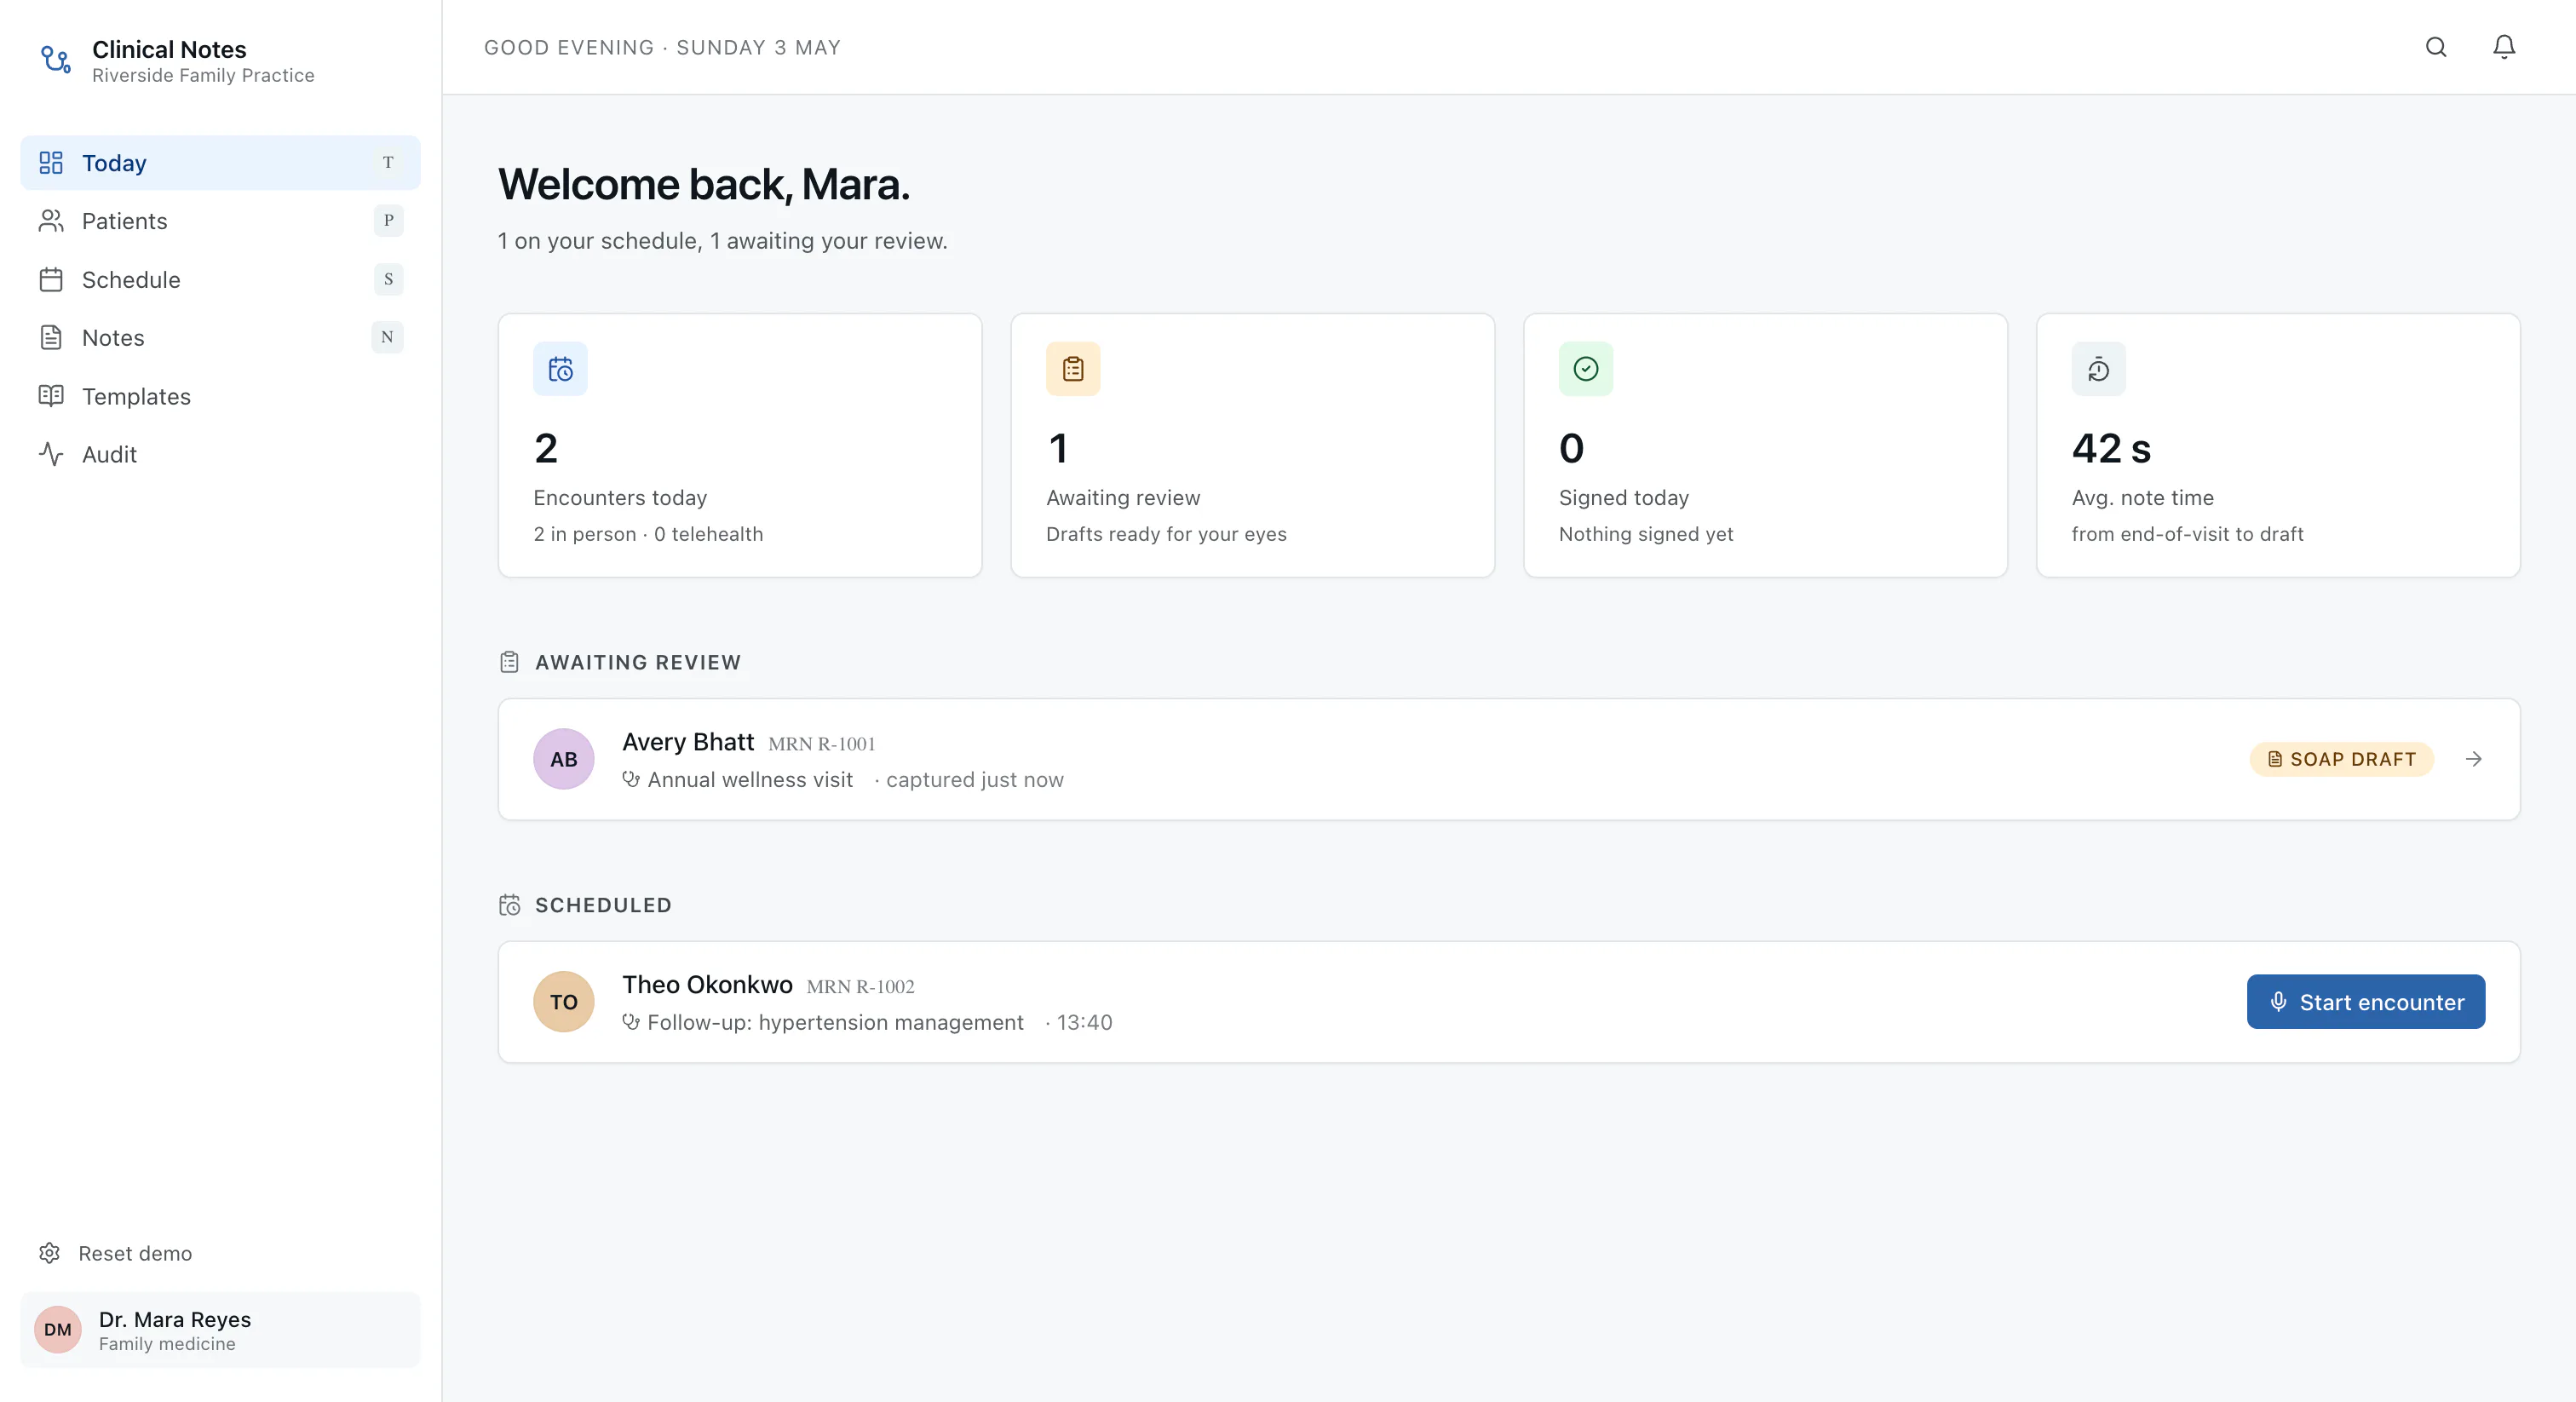Click Annual wellness visit text
The image size is (2576, 1402).
750,780
